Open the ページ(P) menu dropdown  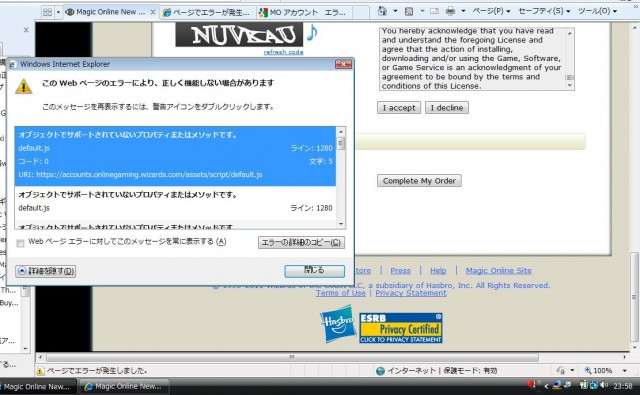click(x=491, y=11)
